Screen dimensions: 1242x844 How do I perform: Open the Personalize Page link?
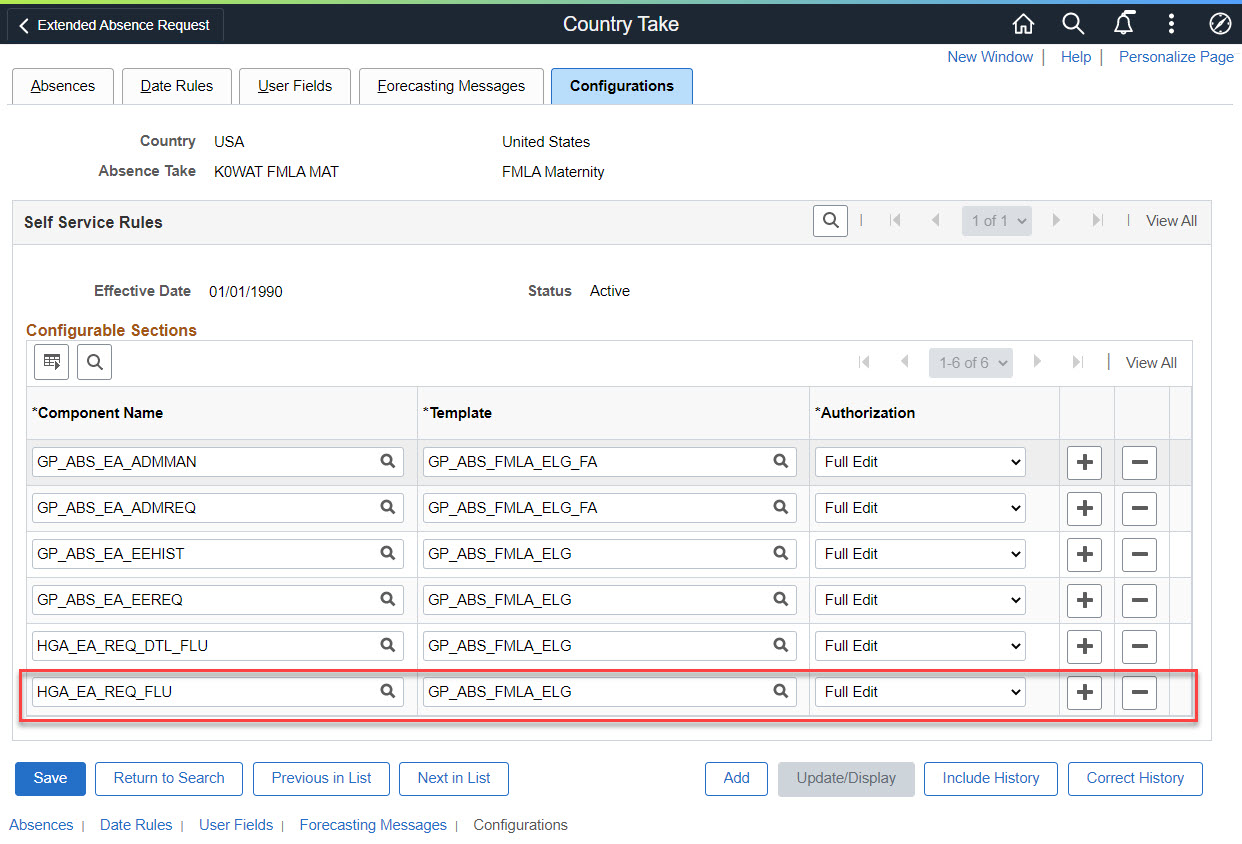click(x=1176, y=57)
